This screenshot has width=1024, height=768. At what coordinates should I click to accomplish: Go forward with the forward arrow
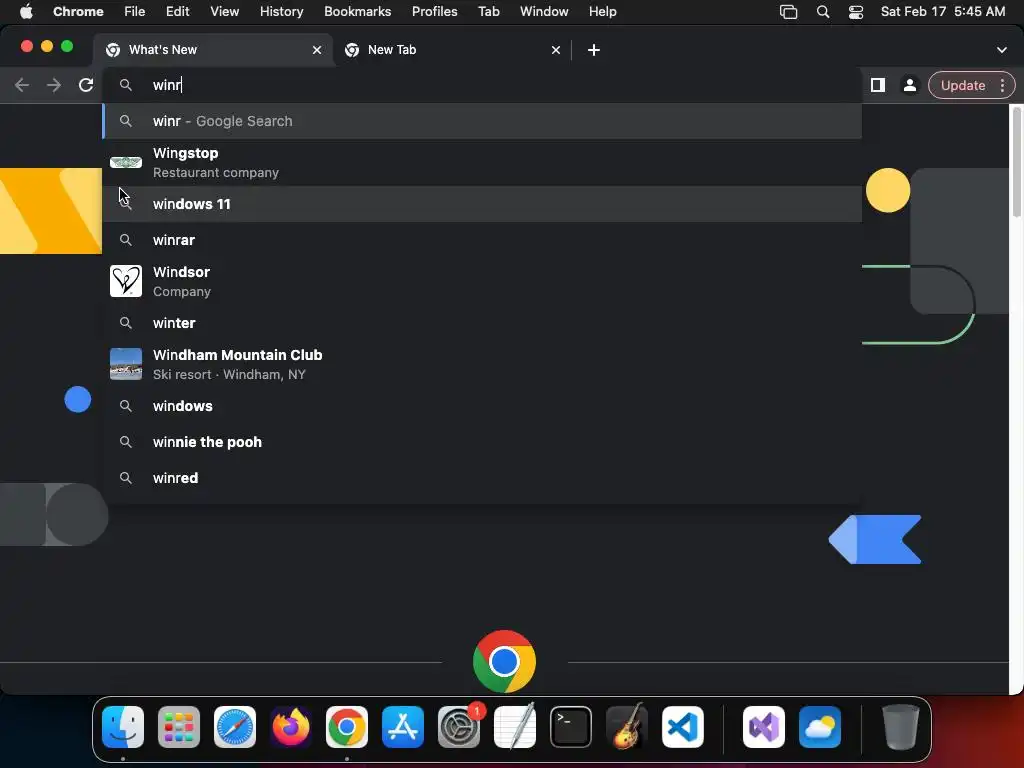coord(54,85)
